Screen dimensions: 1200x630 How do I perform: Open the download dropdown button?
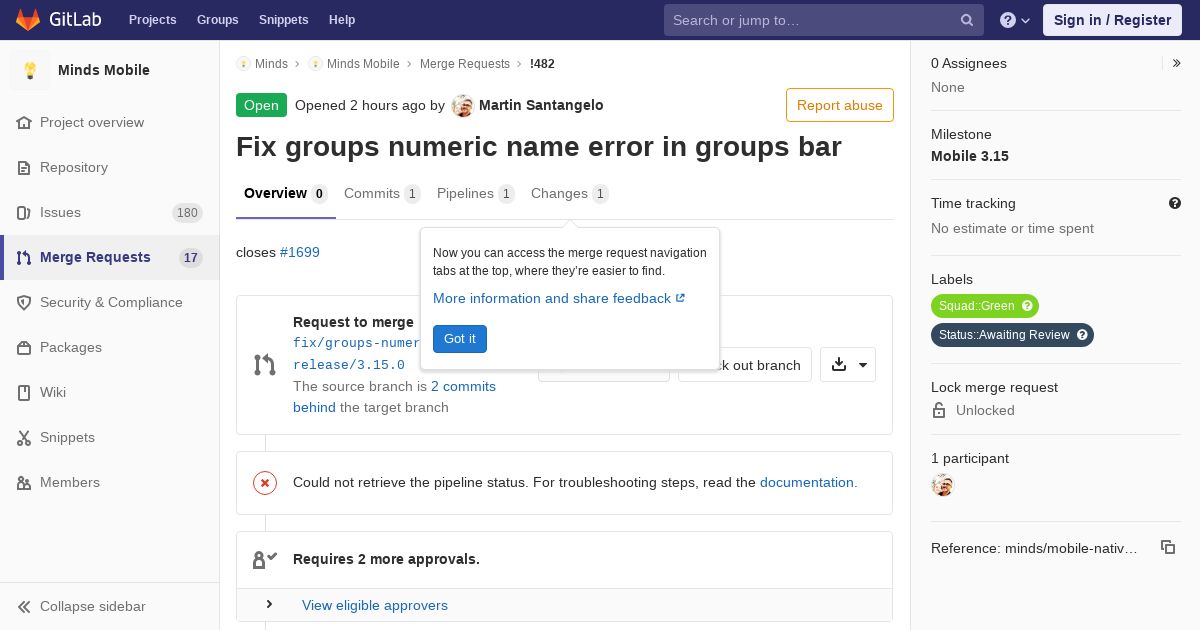click(848, 365)
